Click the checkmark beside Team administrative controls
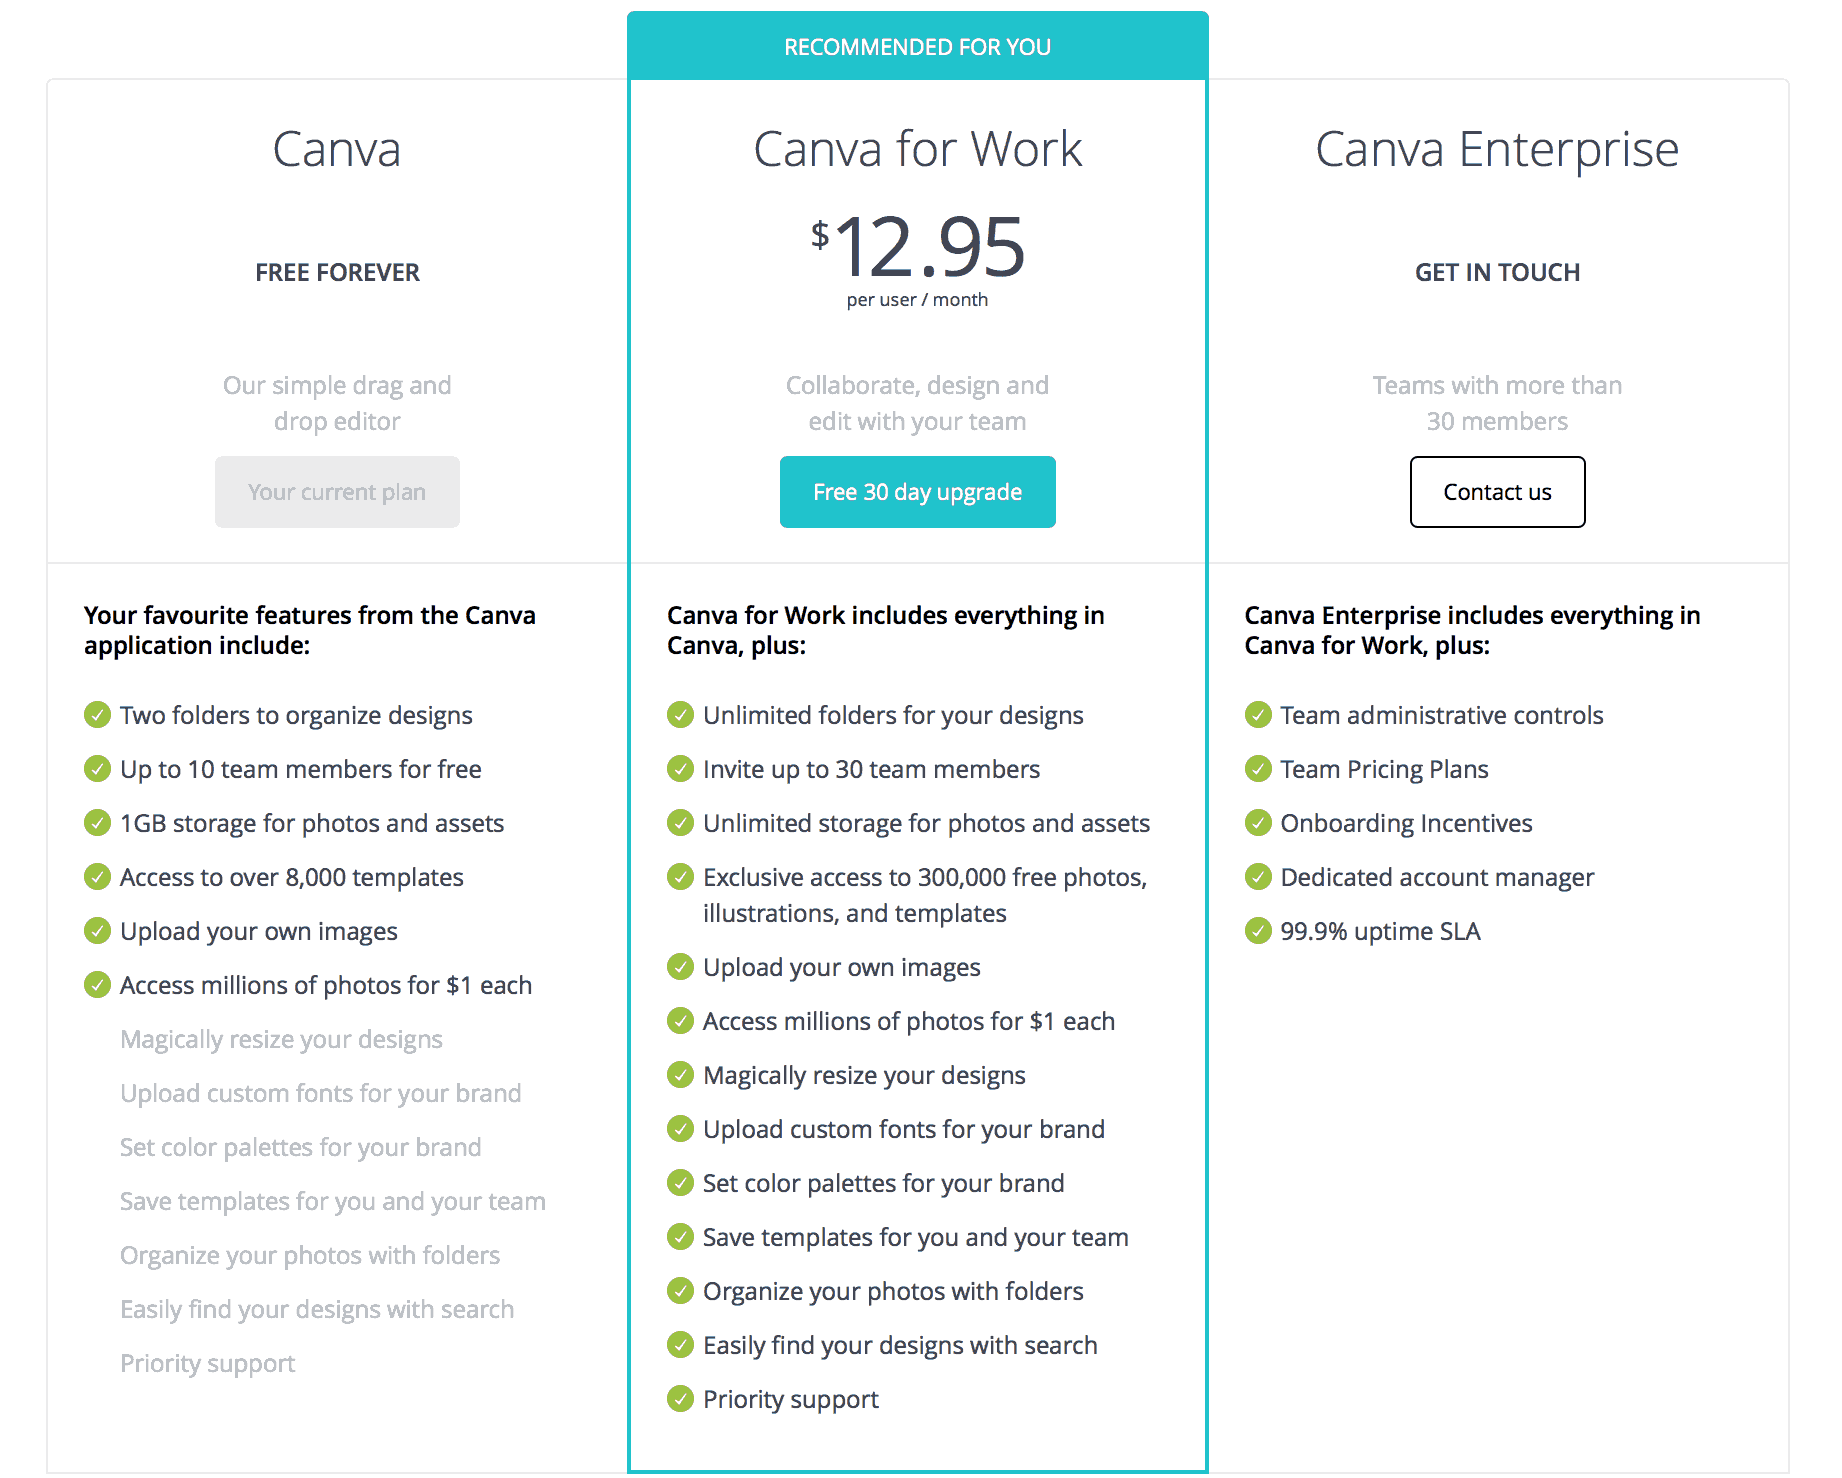The width and height of the screenshot is (1842, 1478). coord(1258,715)
